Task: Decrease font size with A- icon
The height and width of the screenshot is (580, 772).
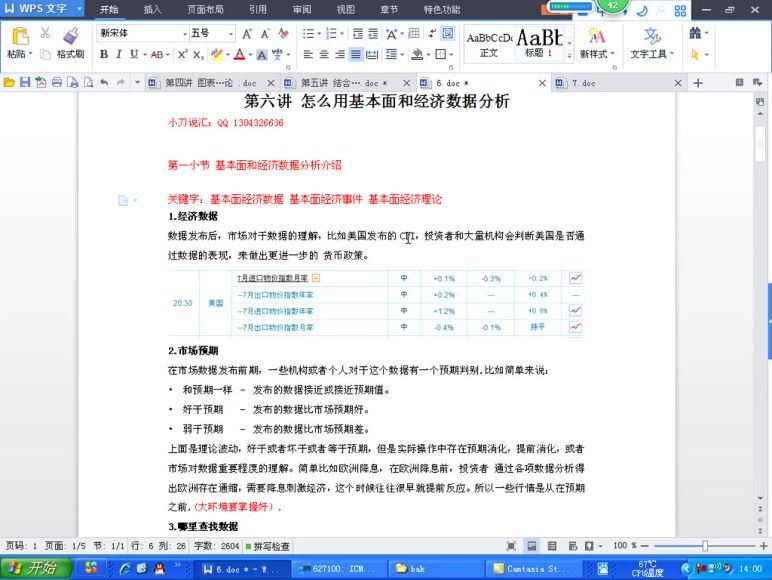Action: click(265, 33)
